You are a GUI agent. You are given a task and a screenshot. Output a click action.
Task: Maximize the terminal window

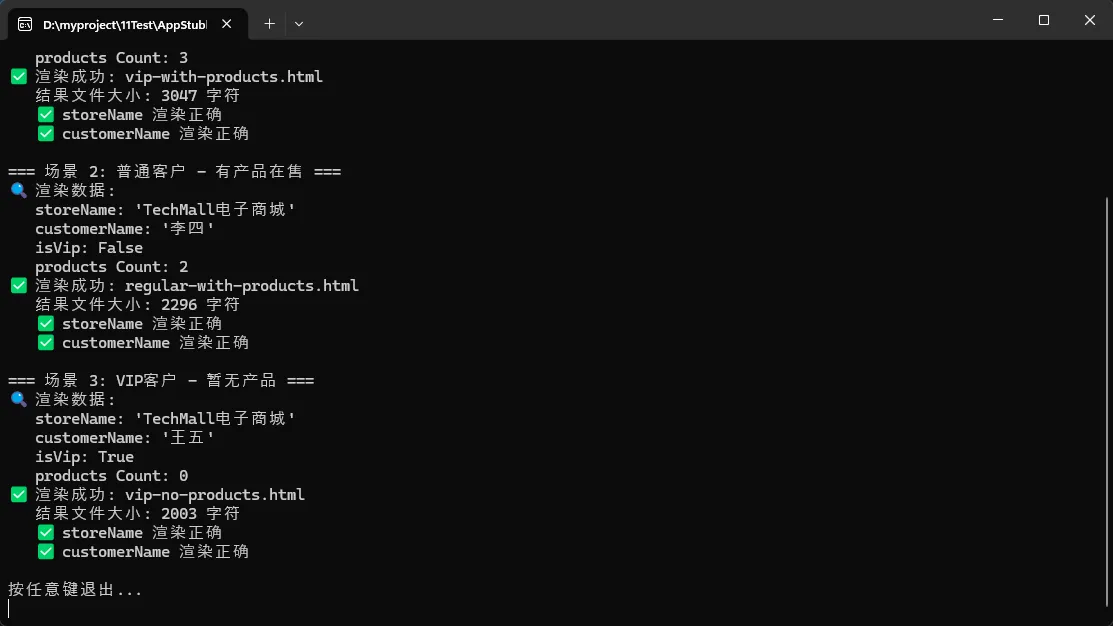[x=1044, y=20]
